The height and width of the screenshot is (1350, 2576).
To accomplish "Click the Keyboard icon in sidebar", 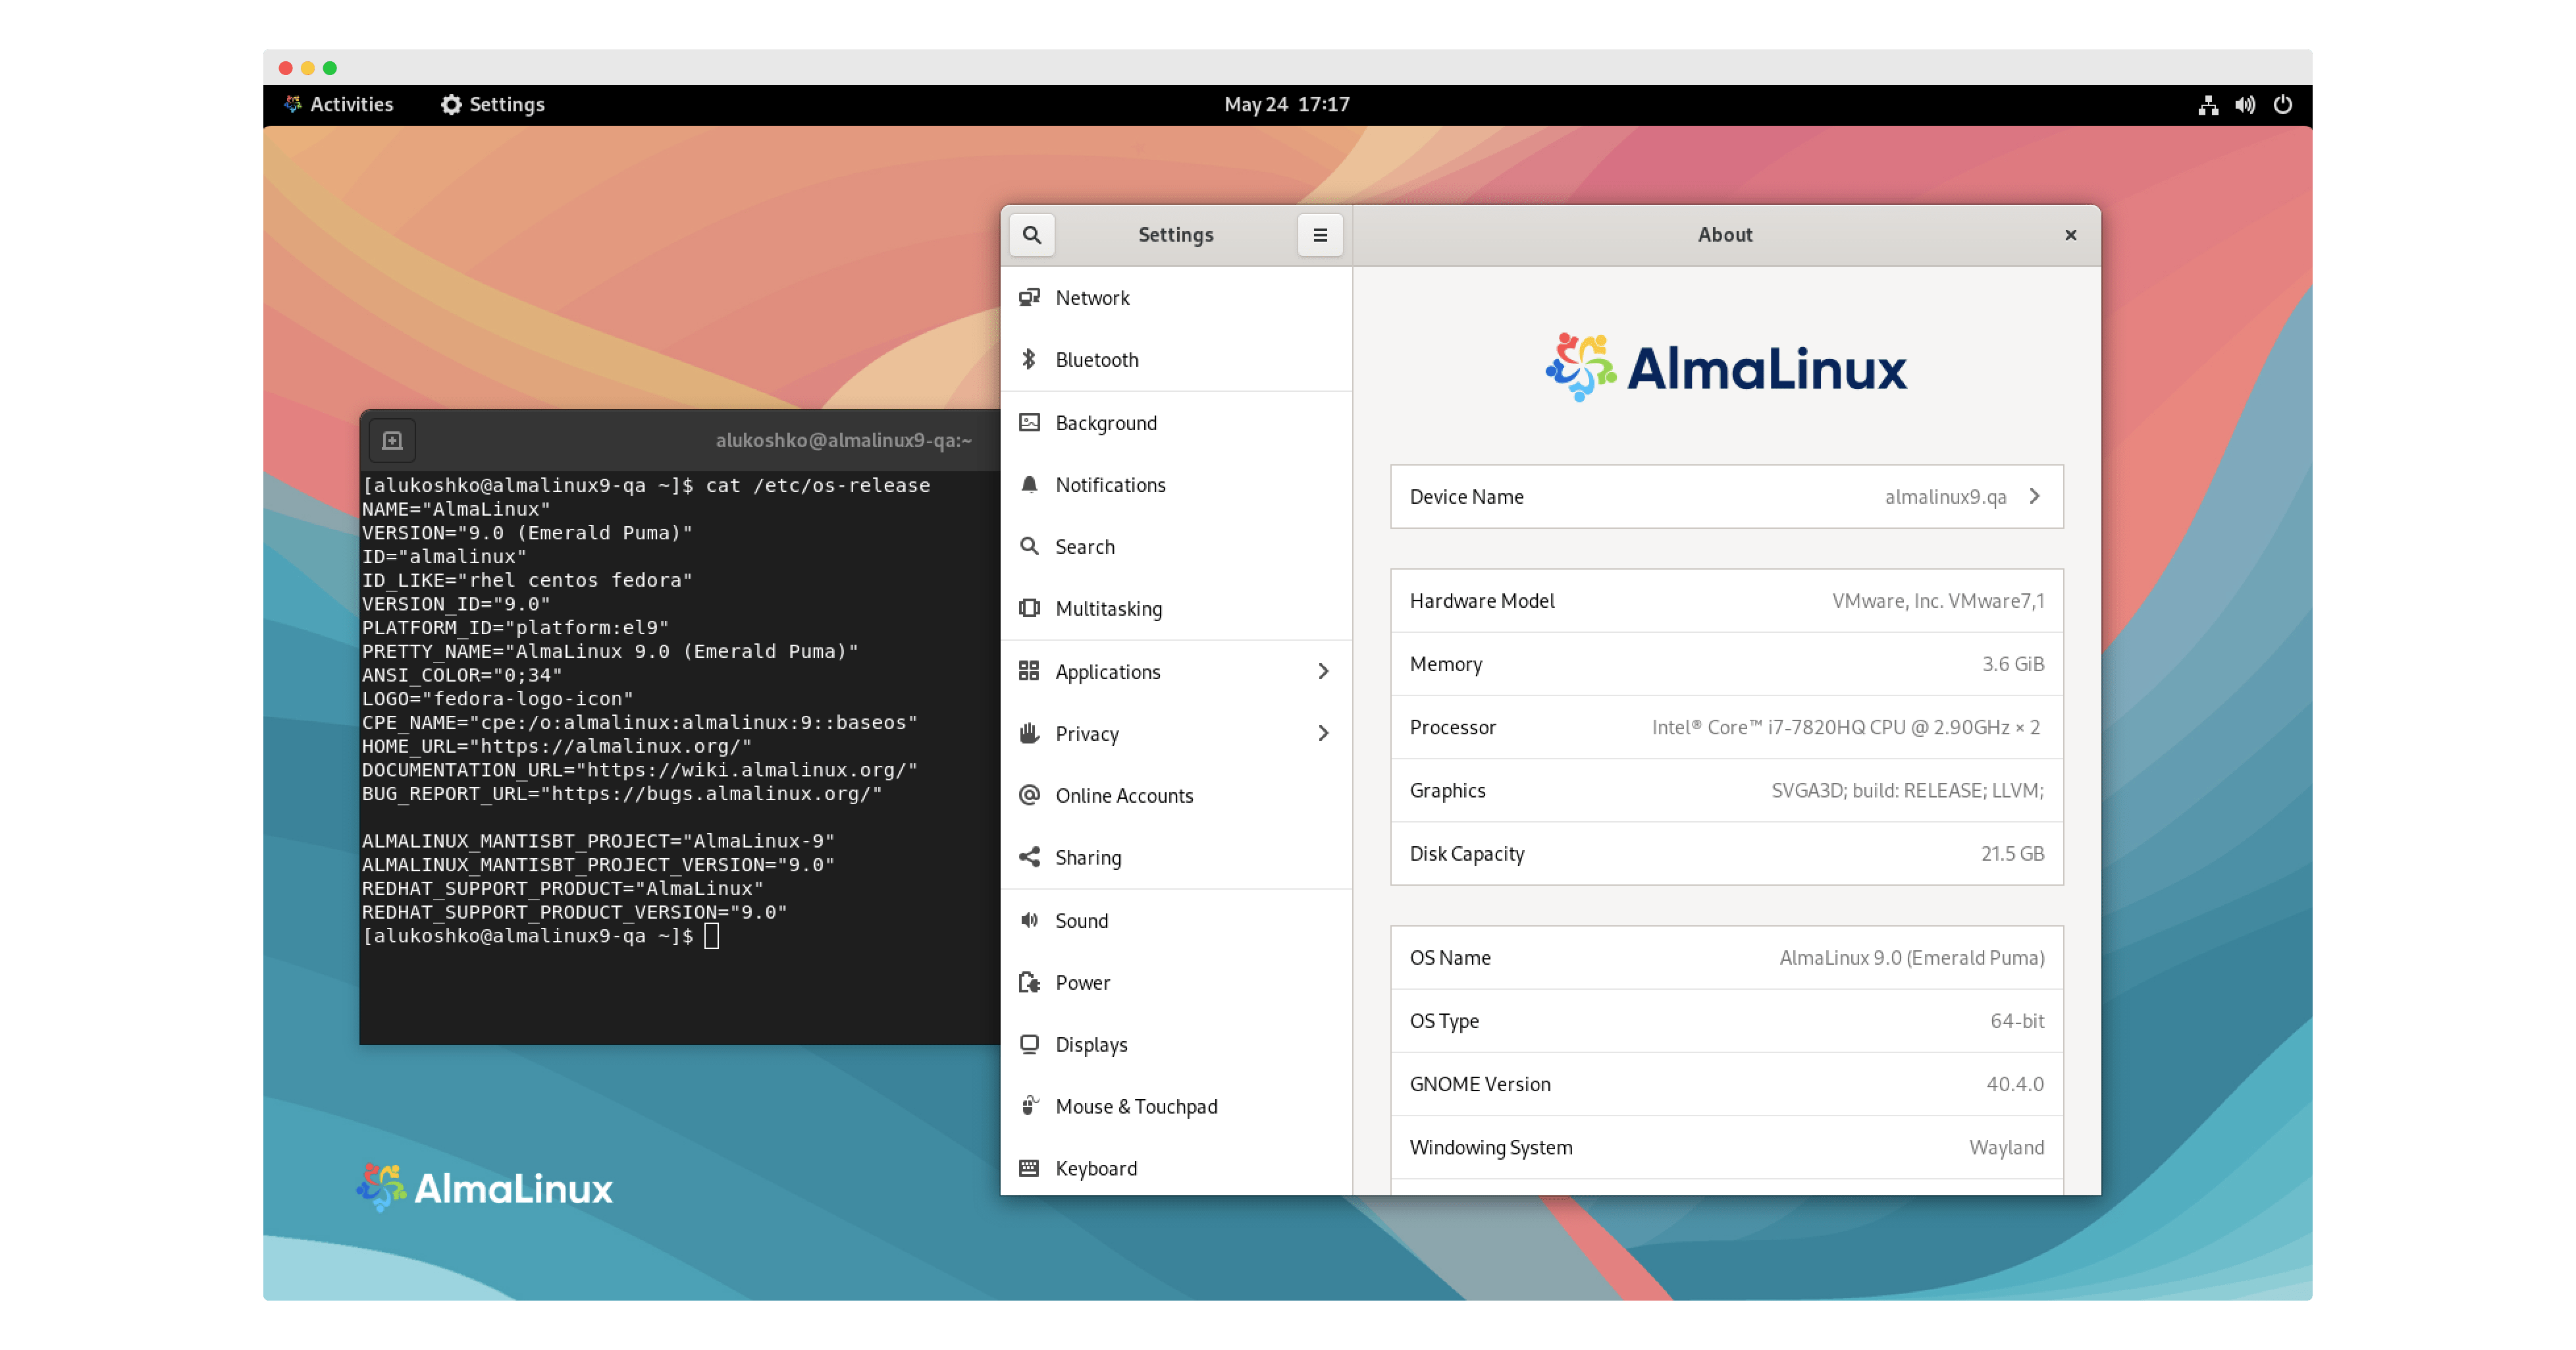I will pos(1029,1168).
